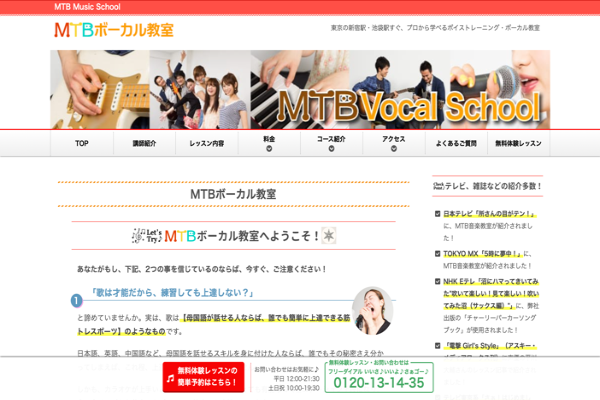The width and height of the screenshot is (600, 400).
Task: Open the MTB Music School top bar link
Action: 87,7
